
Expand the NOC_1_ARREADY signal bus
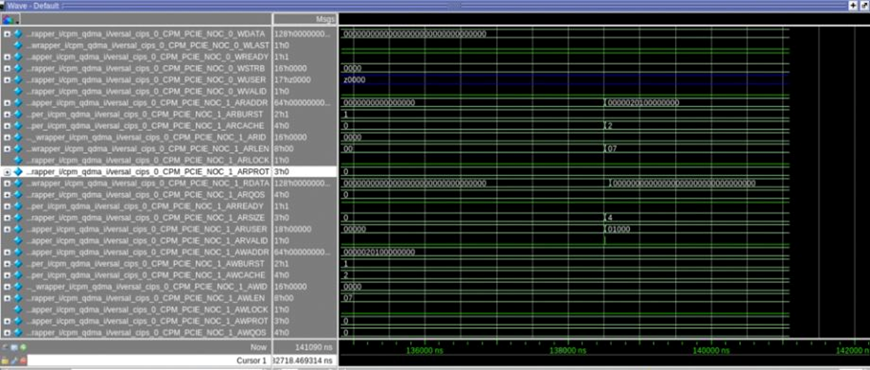(x=7, y=206)
